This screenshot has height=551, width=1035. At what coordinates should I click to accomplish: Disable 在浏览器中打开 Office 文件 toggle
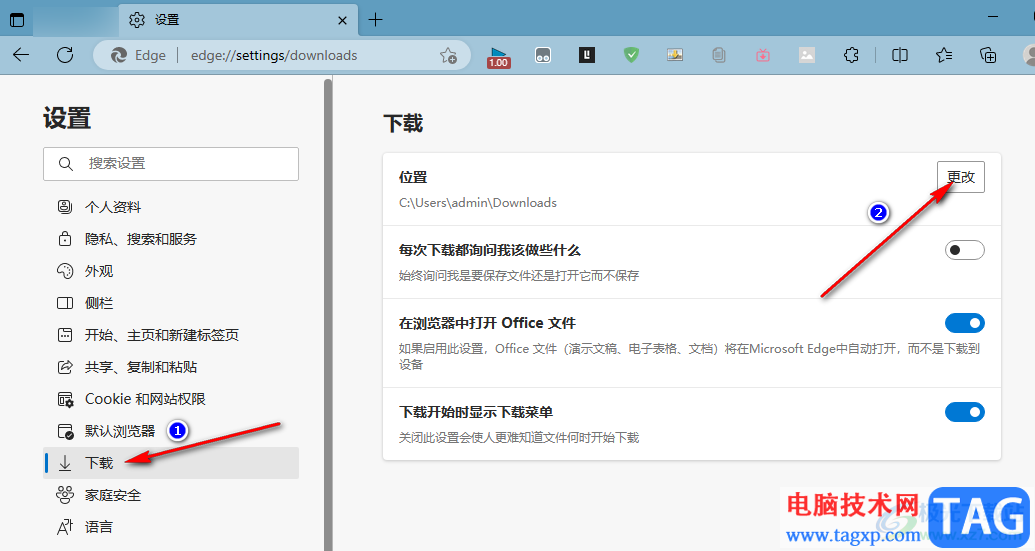pos(964,323)
